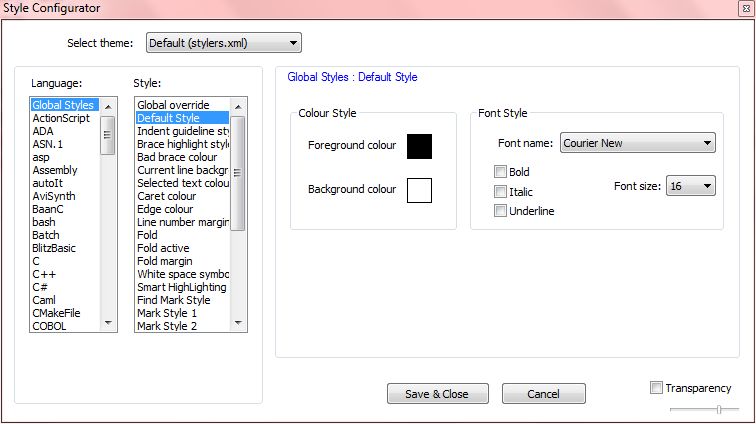This screenshot has width=756, height=424.
Task: Toggle the Transparency checkbox
Action: (657, 388)
